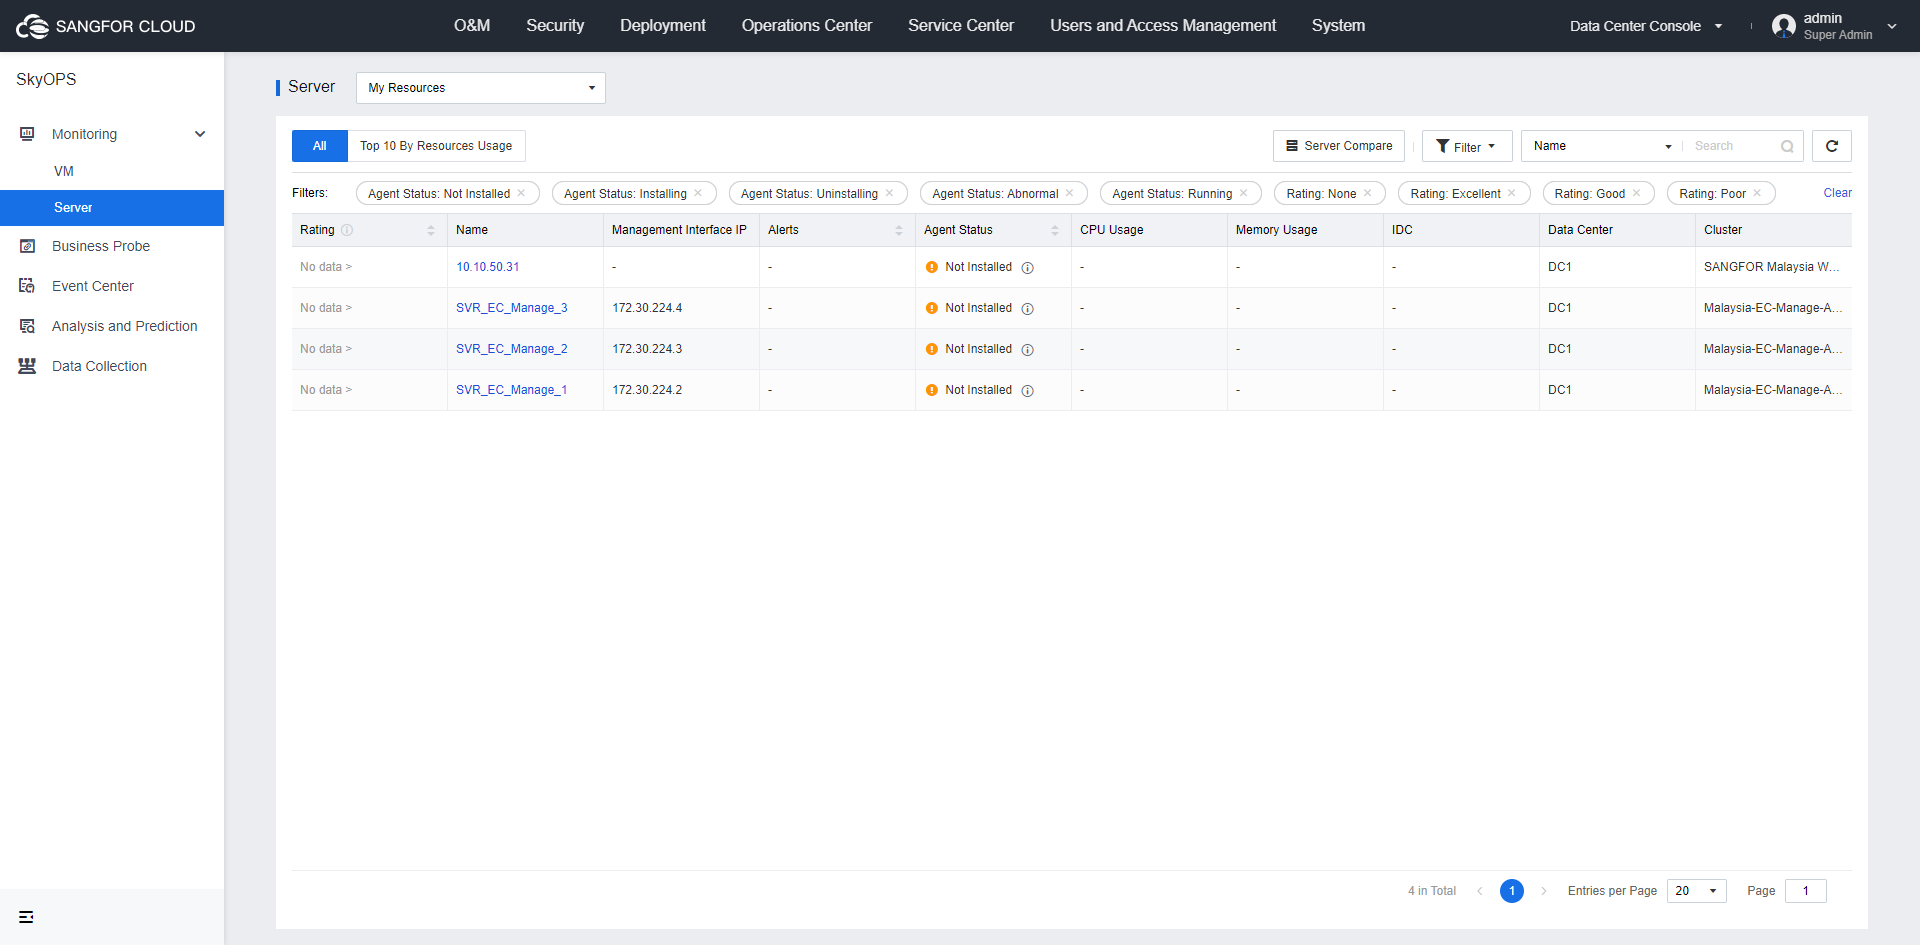Click the search magnifier icon
1920x945 pixels.
(x=1787, y=146)
